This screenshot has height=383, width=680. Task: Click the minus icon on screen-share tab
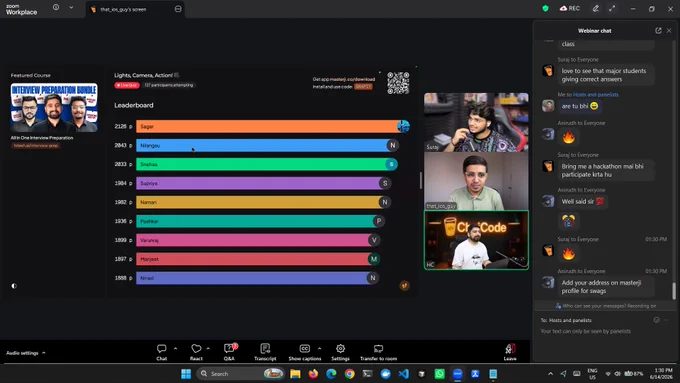[x=178, y=9]
